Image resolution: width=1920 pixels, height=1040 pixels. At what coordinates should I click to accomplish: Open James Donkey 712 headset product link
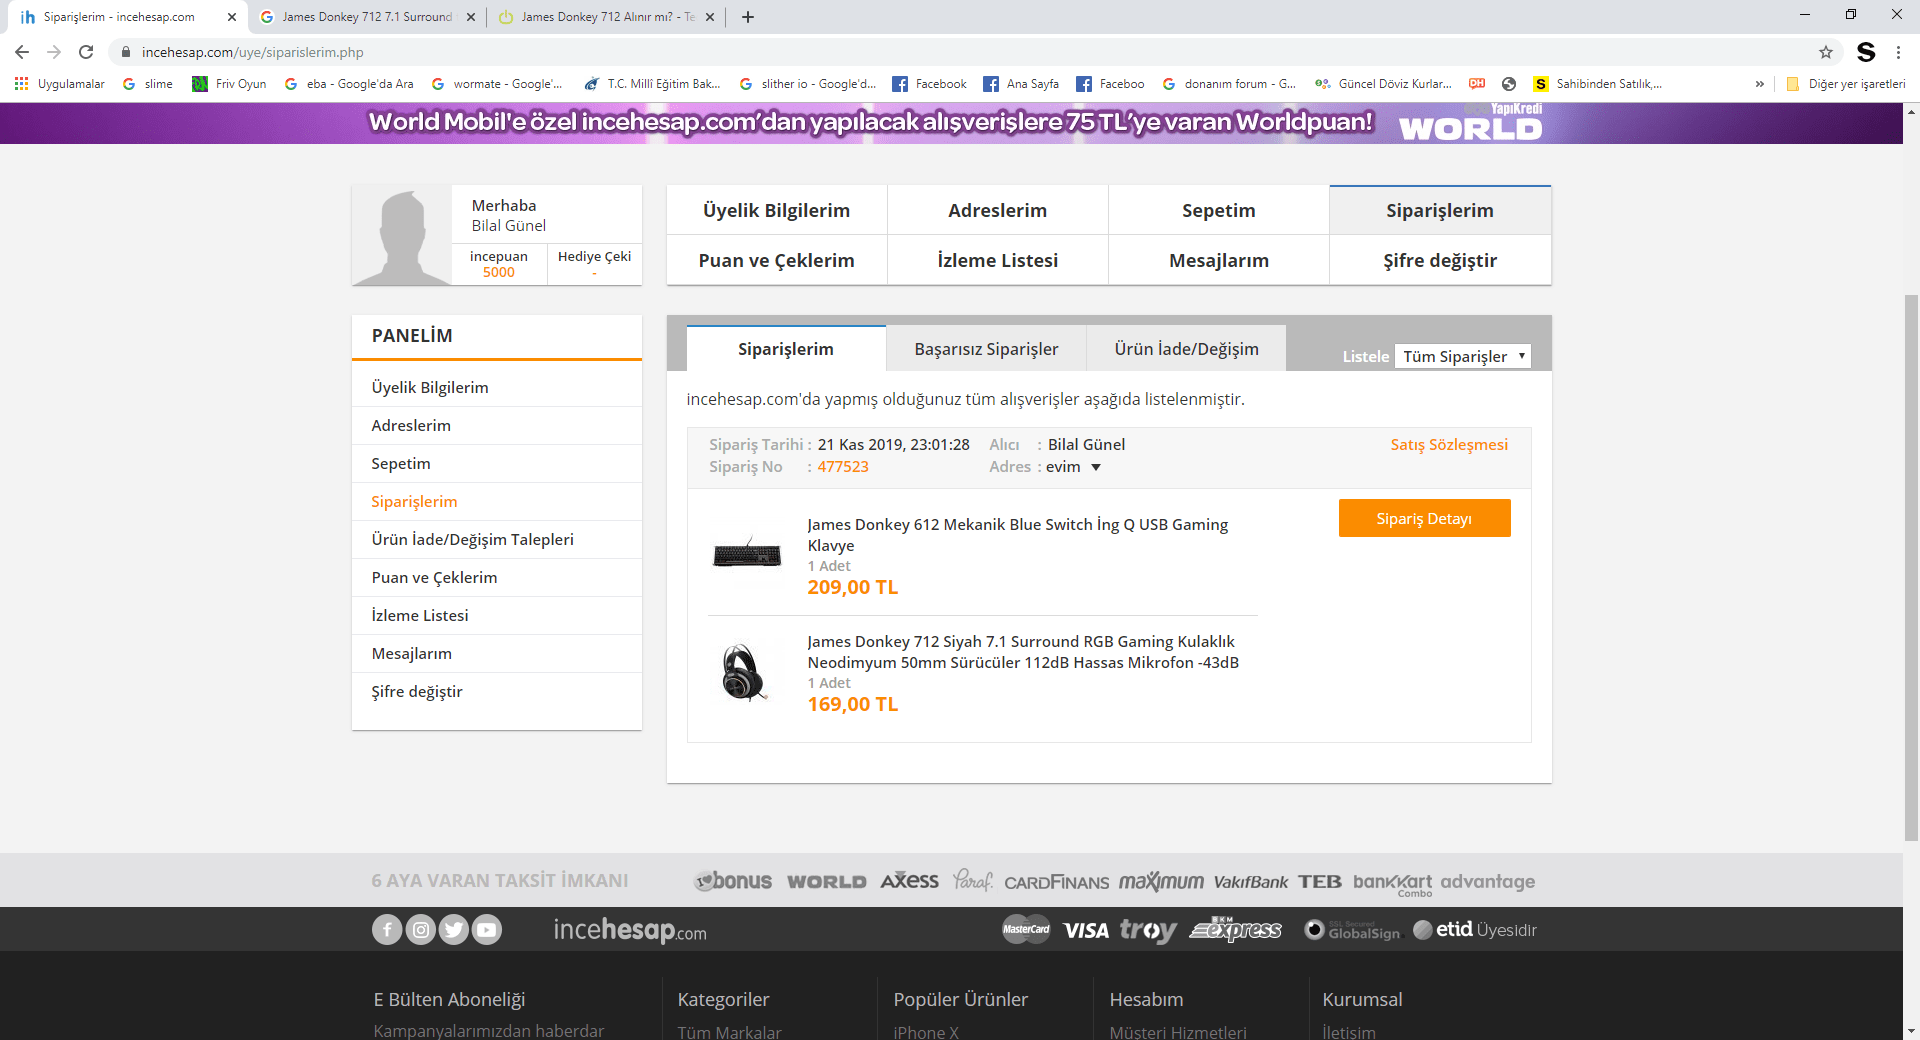tap(1023, 652)
